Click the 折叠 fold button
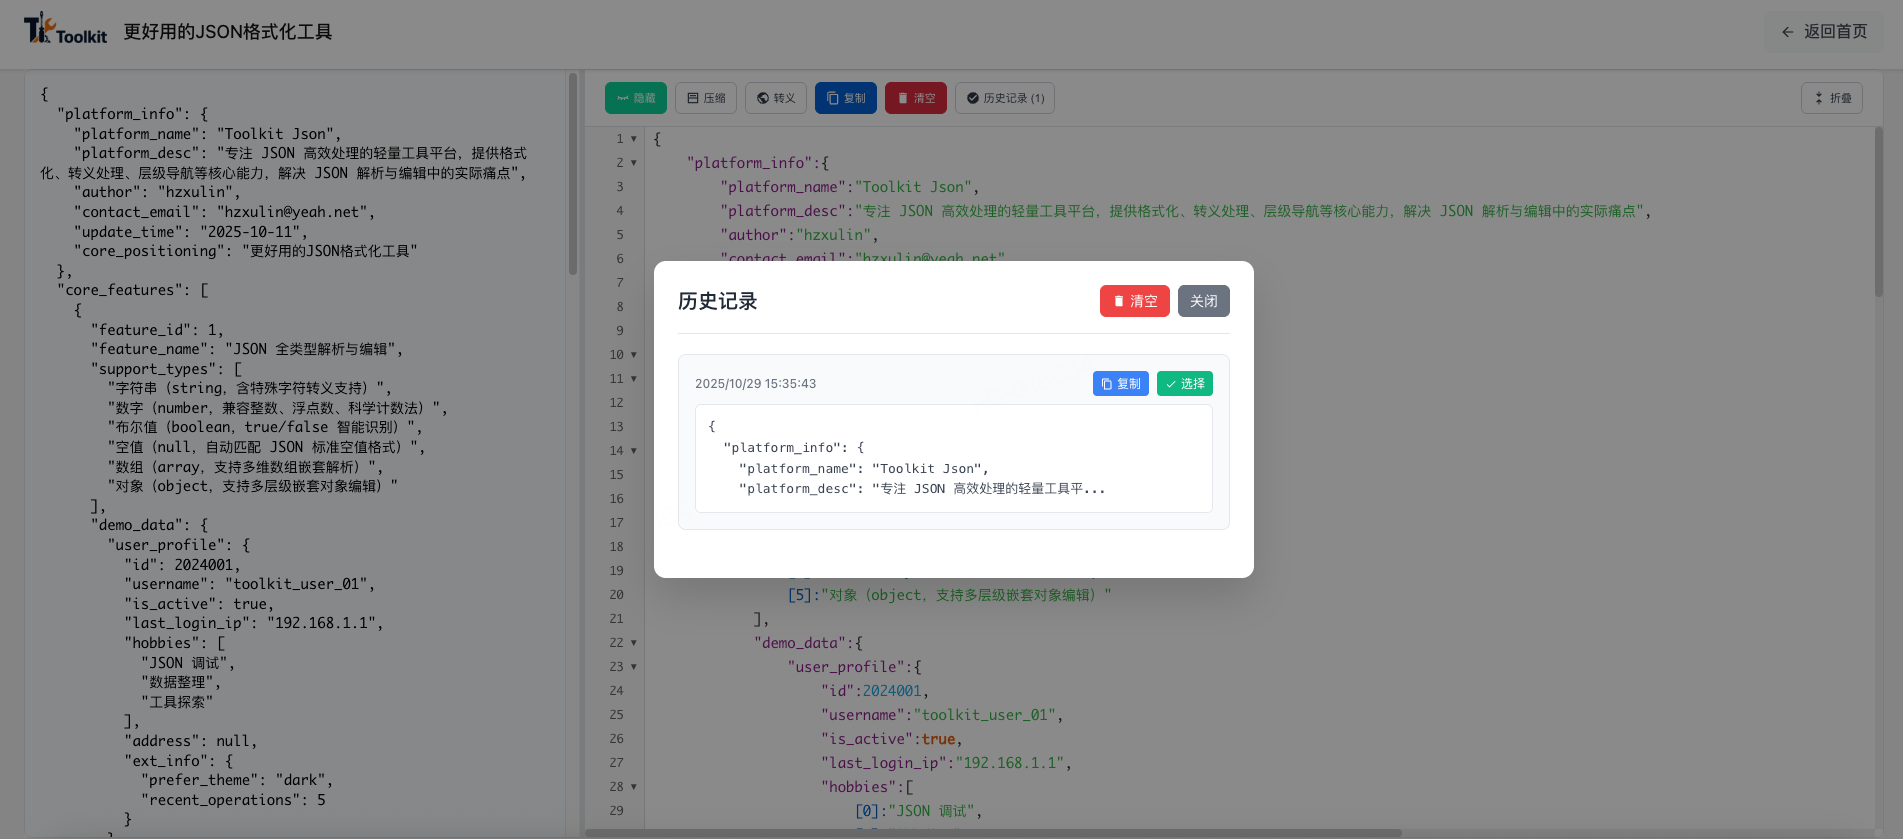1903x839 pixels. [x=1832, y=98]
